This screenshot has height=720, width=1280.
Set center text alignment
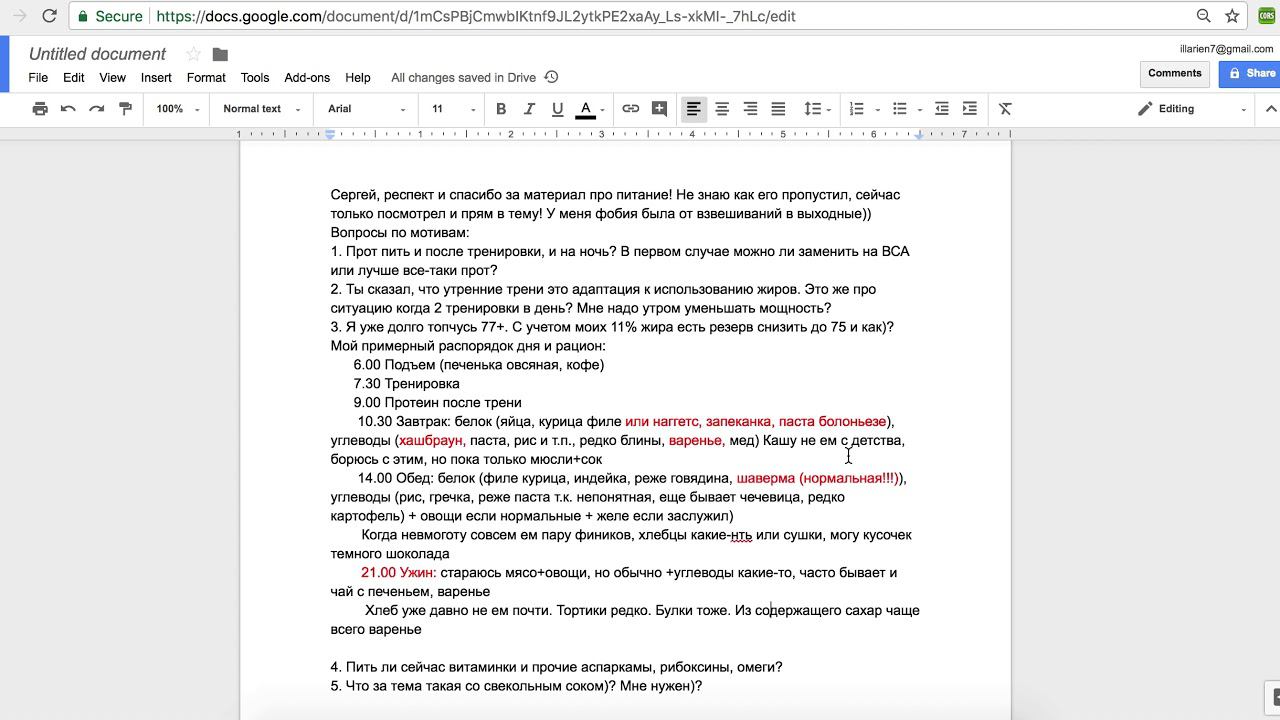click(722, 109)
